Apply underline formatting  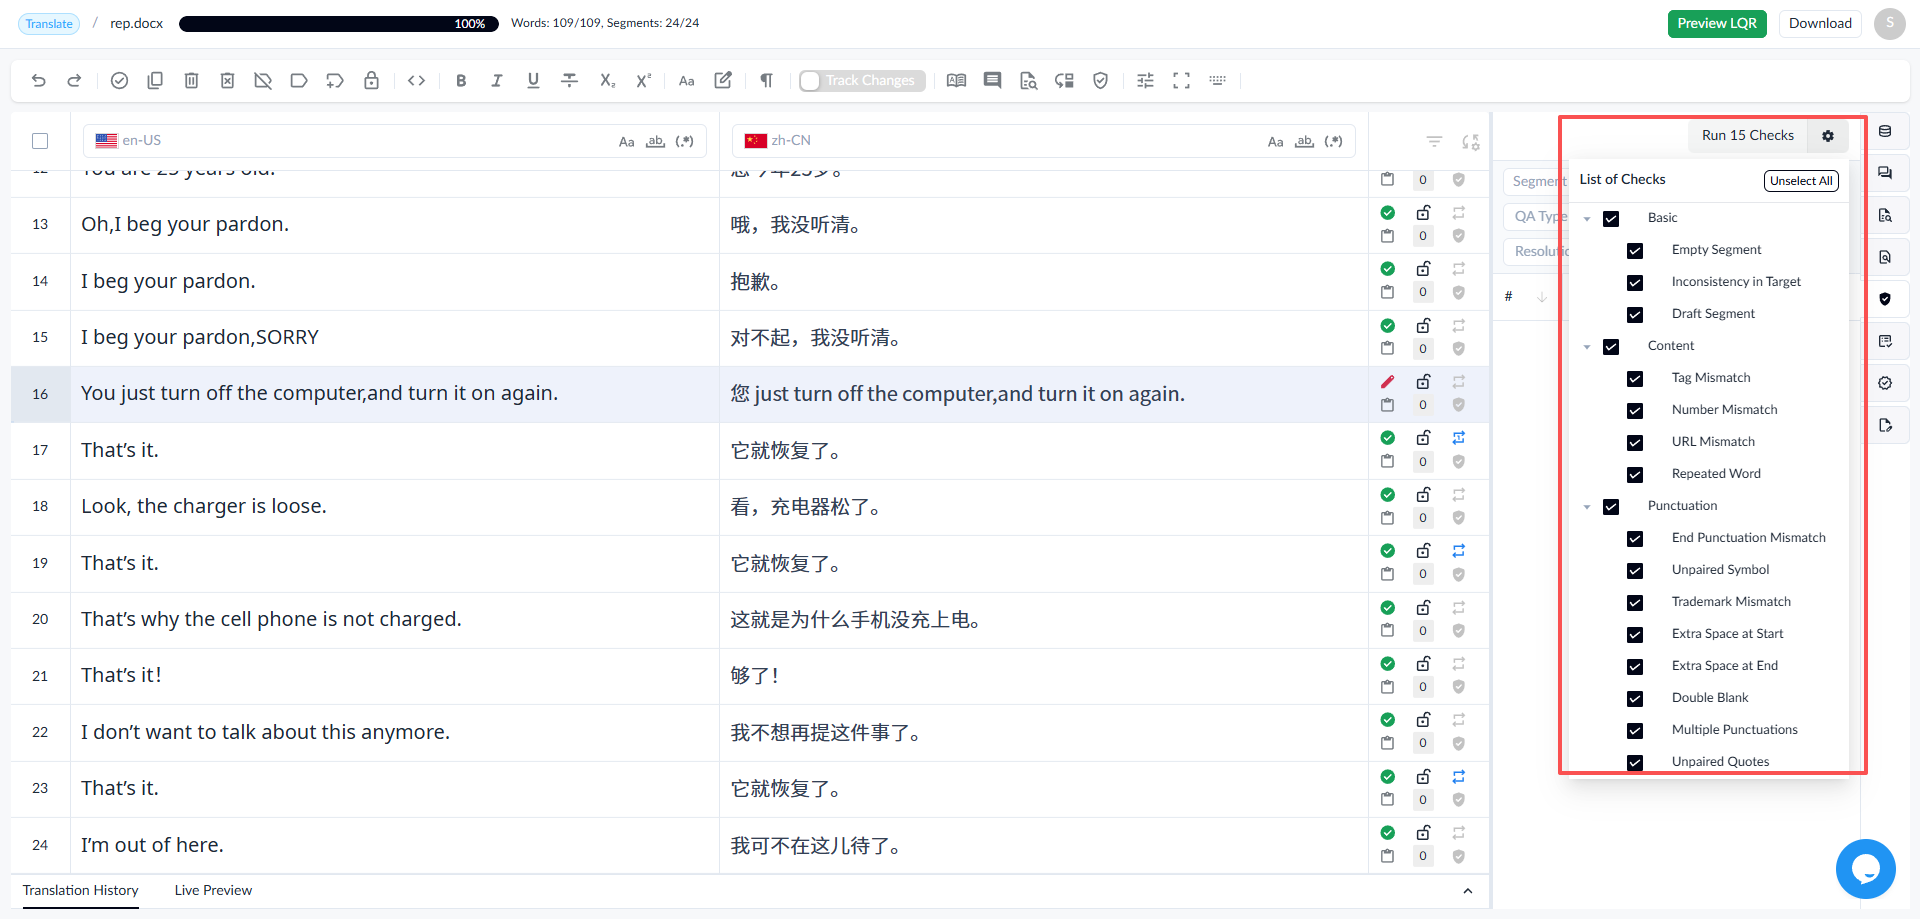pyautogui.click(x=533, y=81)
